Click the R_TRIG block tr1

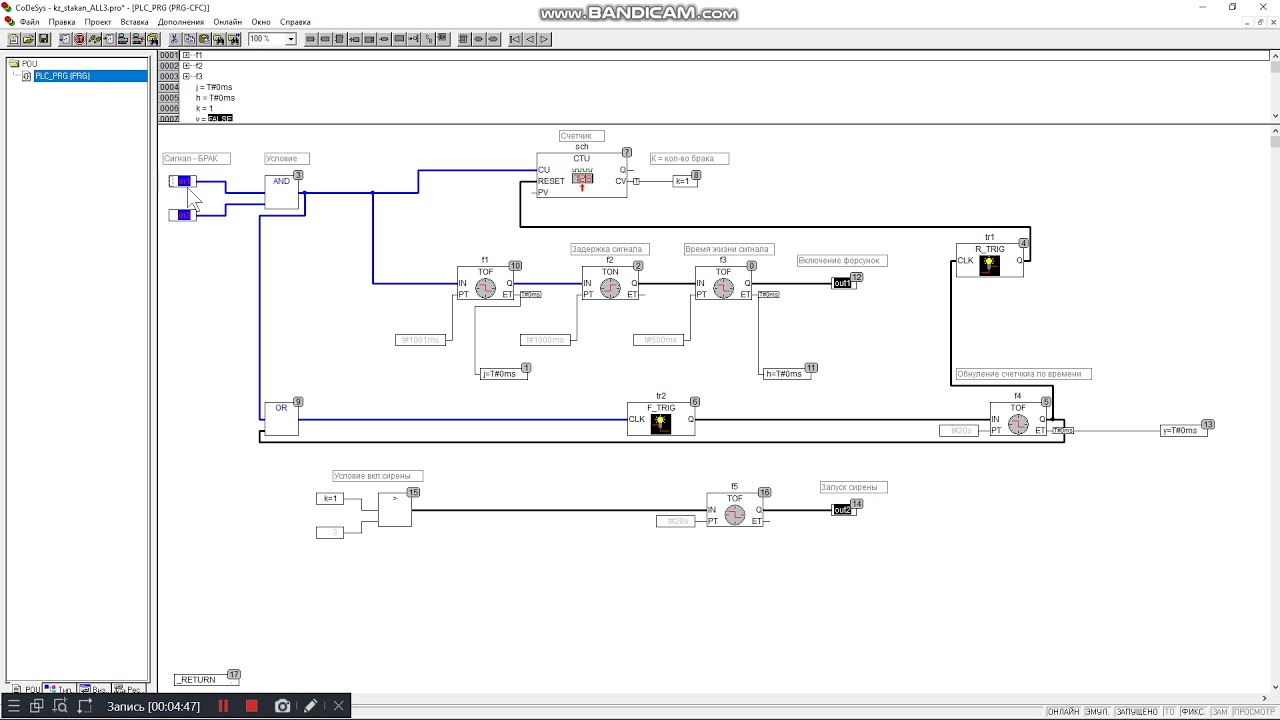[990, 260]
